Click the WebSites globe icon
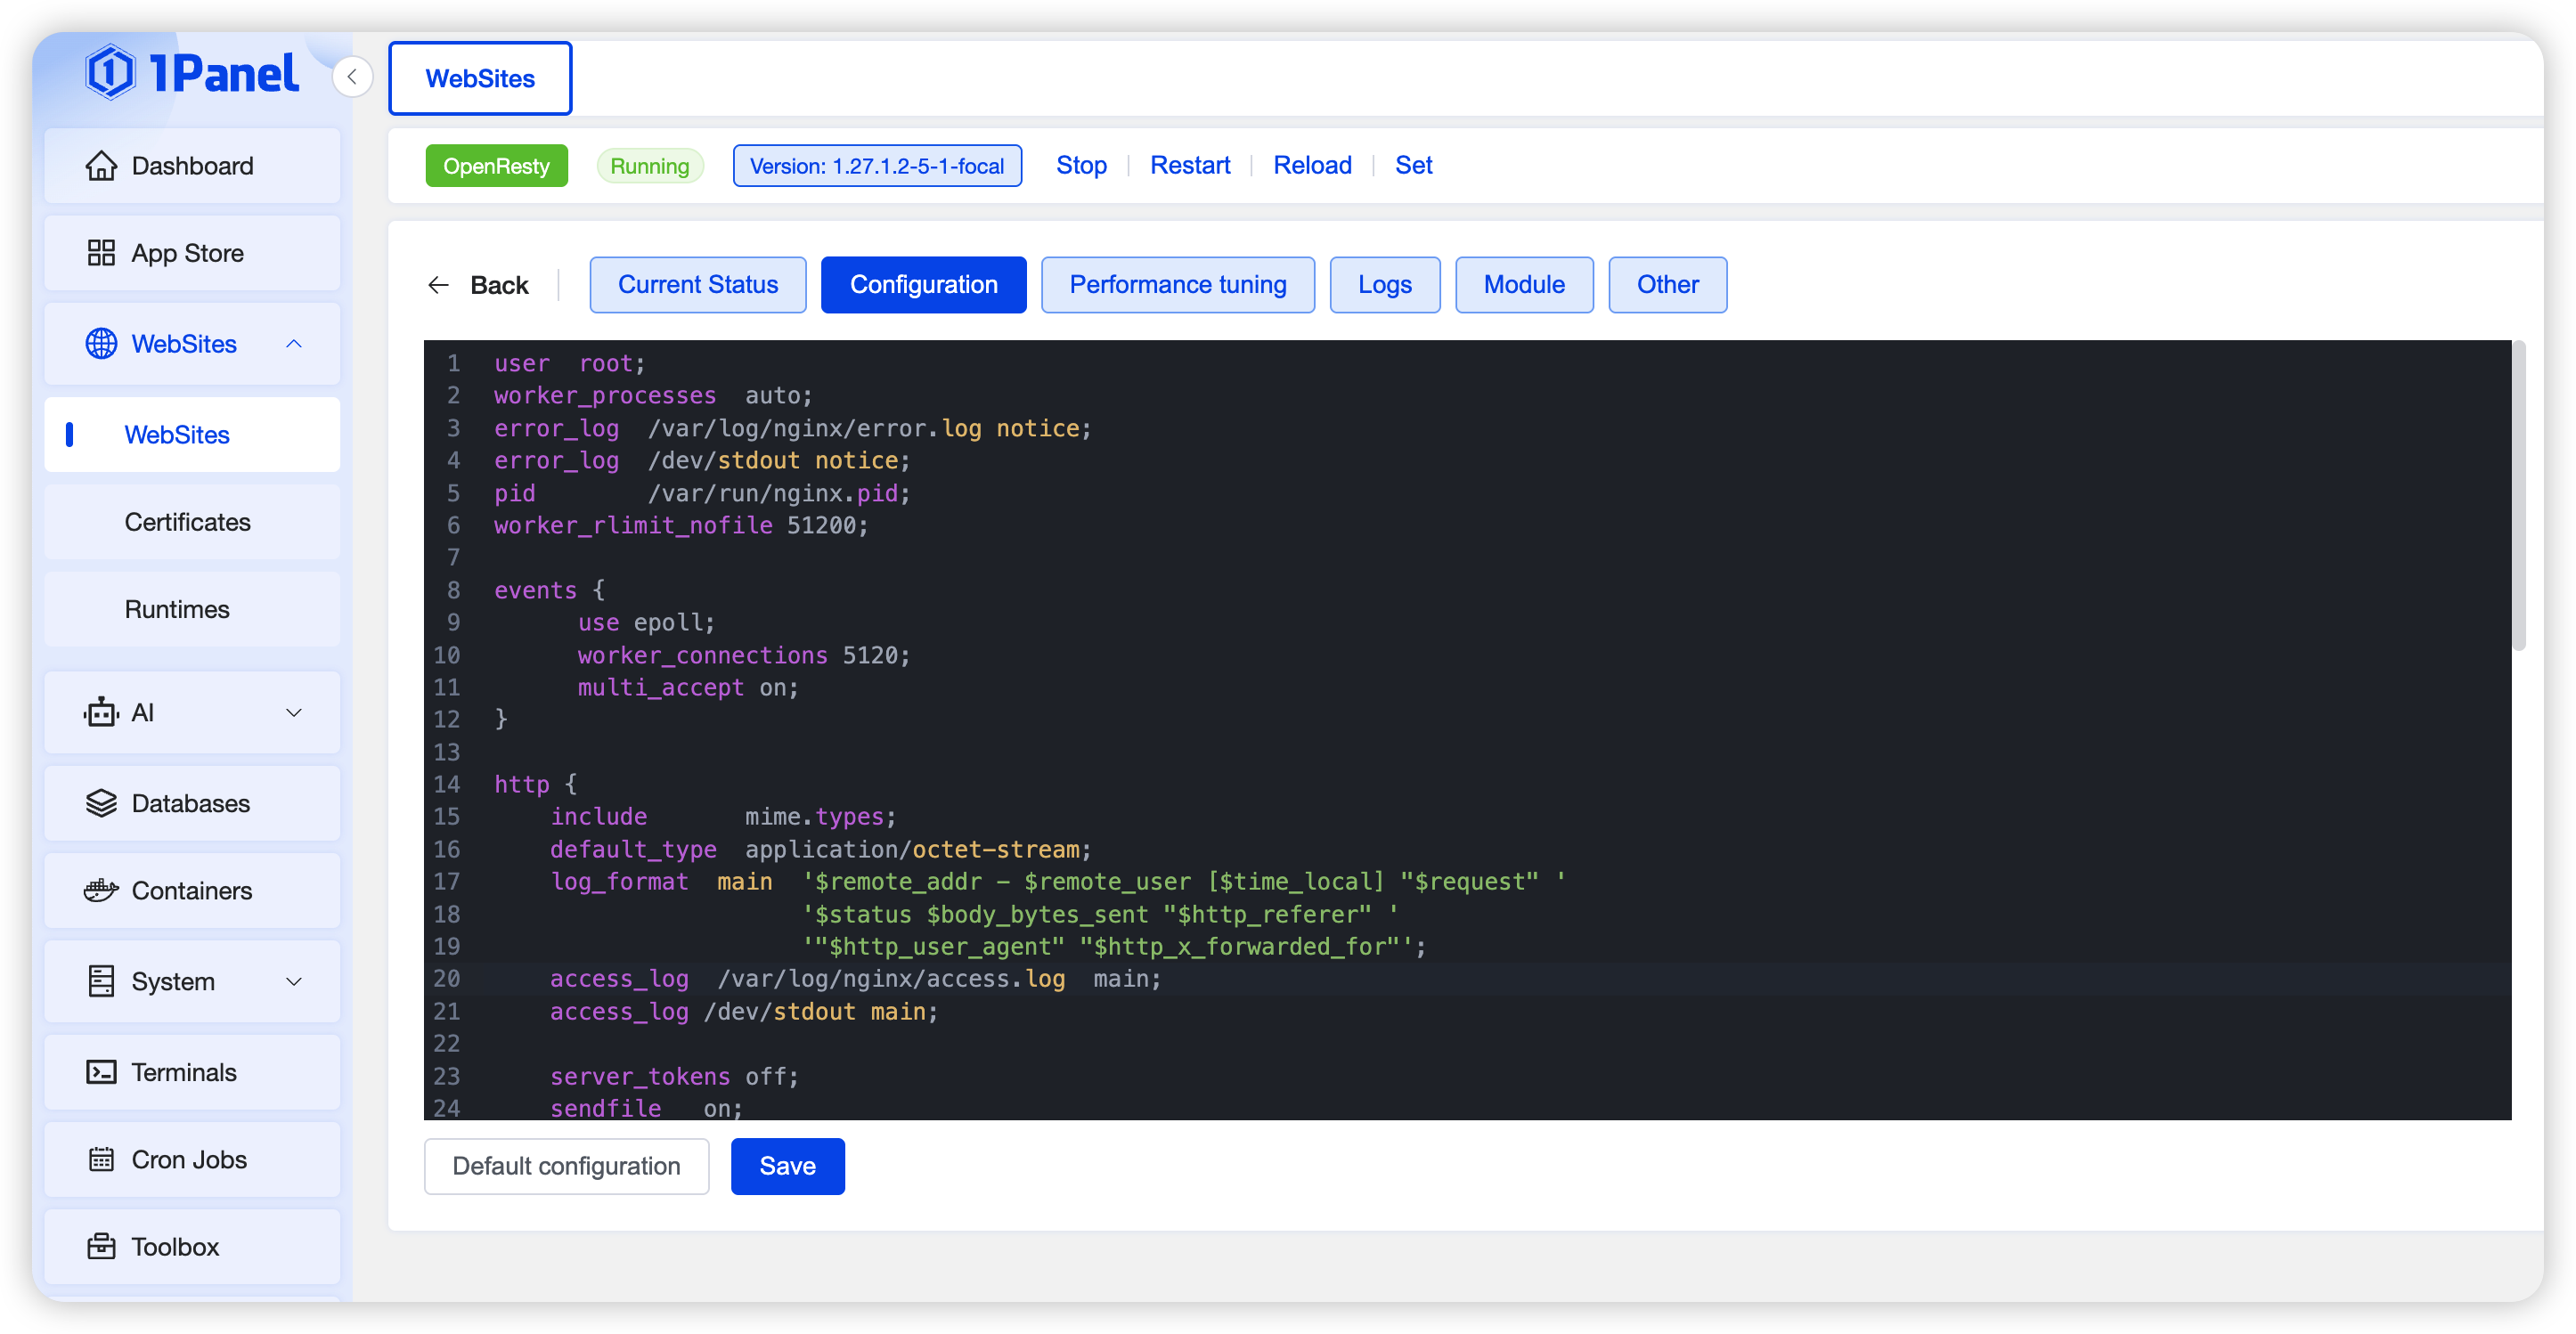 (x=101, y=344)
